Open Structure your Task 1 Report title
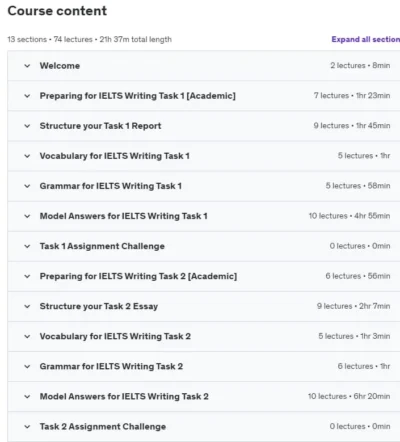This screenshot has width=400, height=442. tap(100, 126)
